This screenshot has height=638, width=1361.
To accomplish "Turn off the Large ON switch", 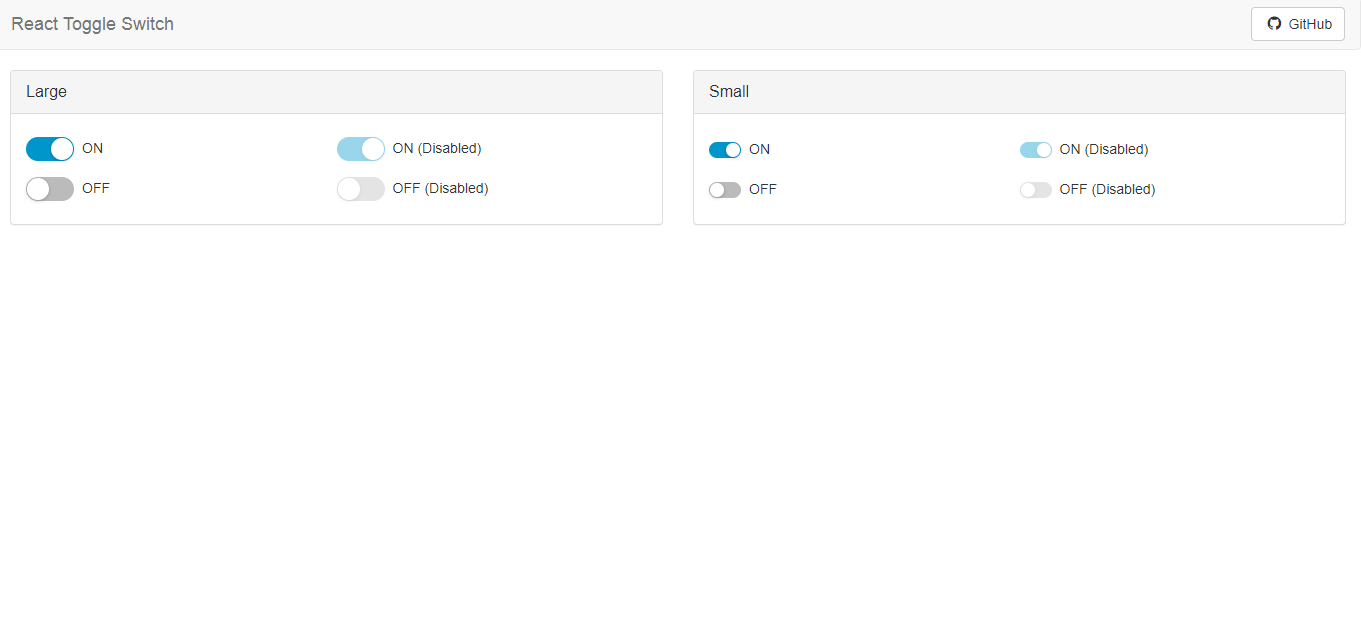I will (50, 149).
